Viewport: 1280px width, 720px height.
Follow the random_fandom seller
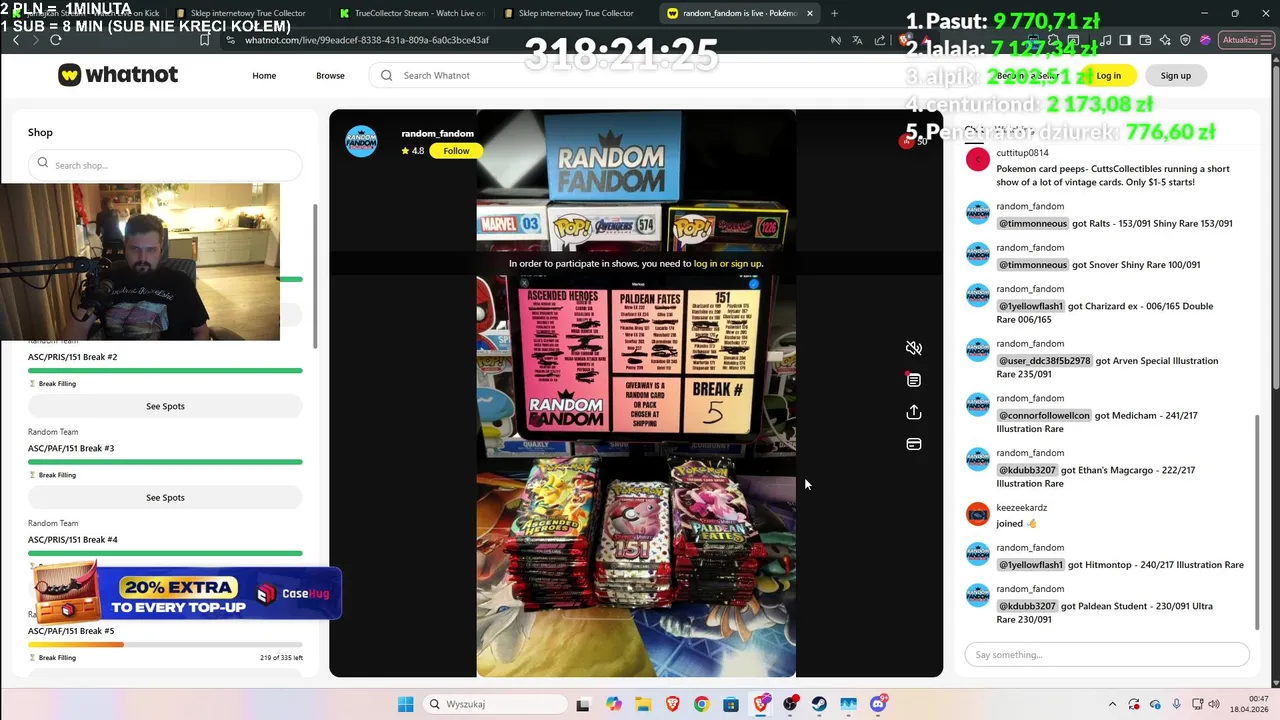[456, 151]
